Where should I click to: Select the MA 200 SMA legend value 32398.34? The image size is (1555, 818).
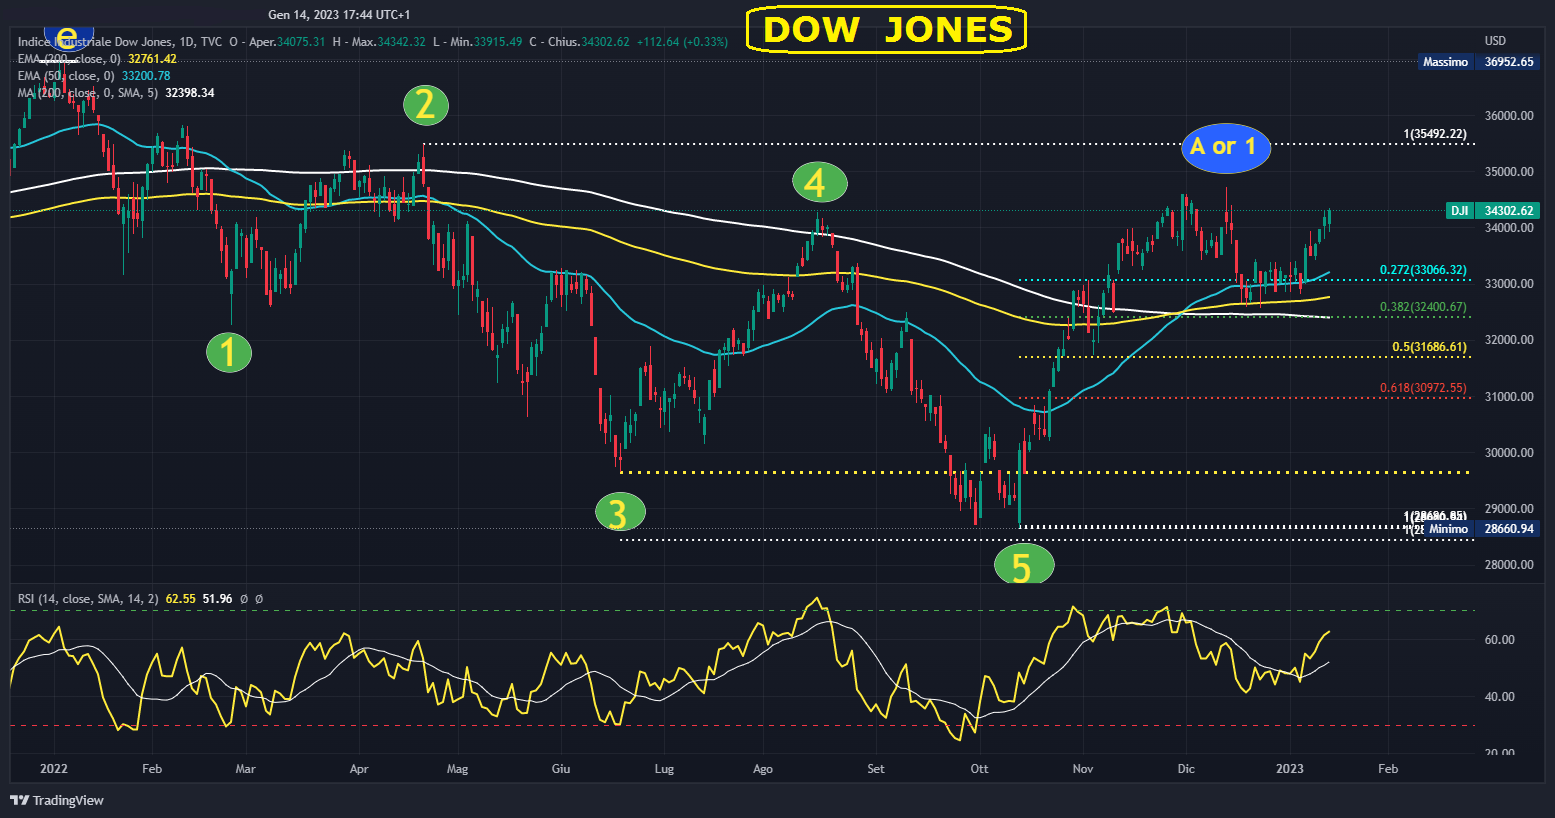190,93
